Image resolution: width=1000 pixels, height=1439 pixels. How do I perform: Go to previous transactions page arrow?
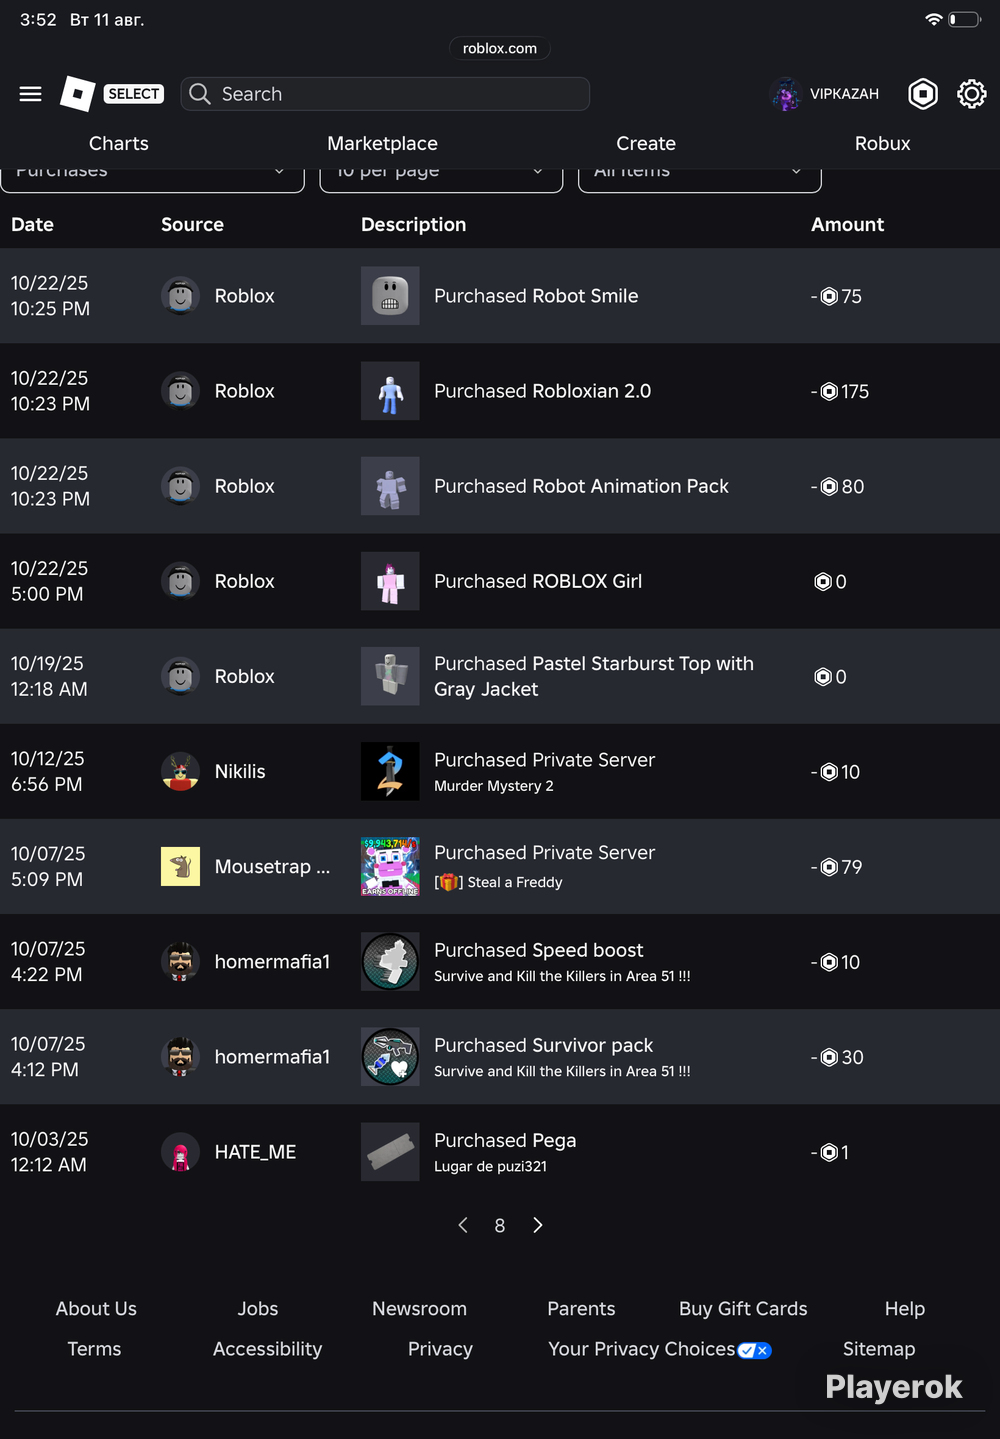click(463, 1226)
